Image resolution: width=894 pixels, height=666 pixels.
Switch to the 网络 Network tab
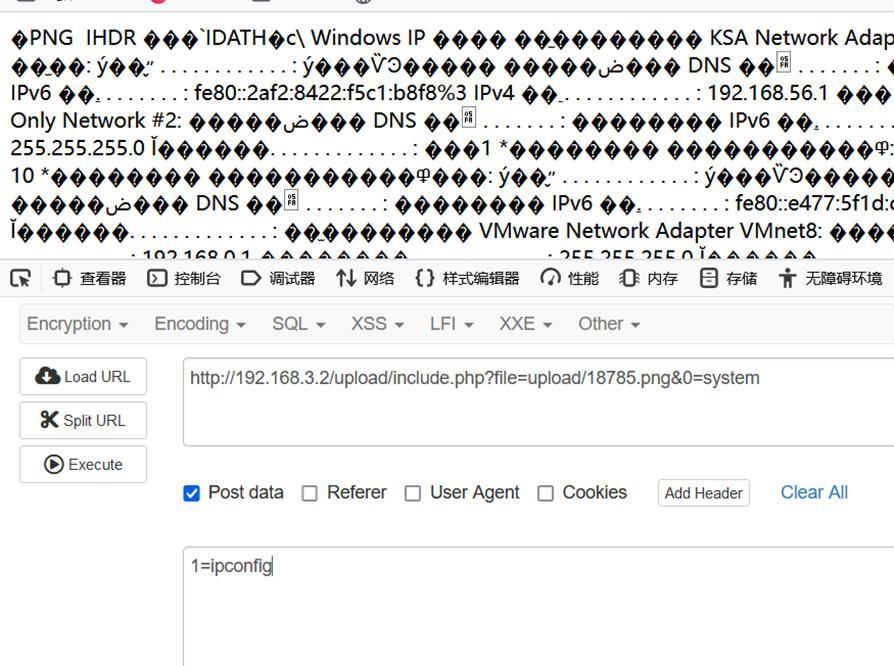click(x=365, y=278)
